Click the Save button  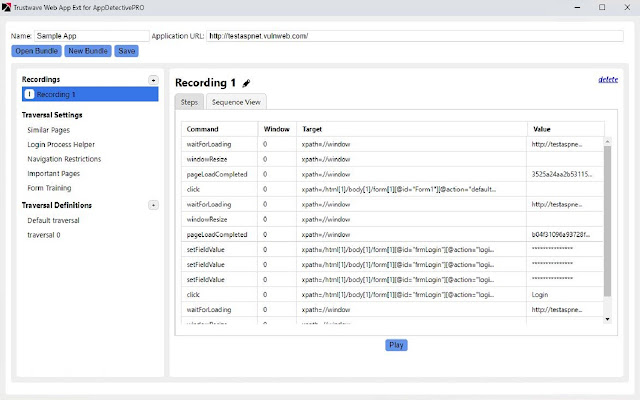[x=127, y=51]
